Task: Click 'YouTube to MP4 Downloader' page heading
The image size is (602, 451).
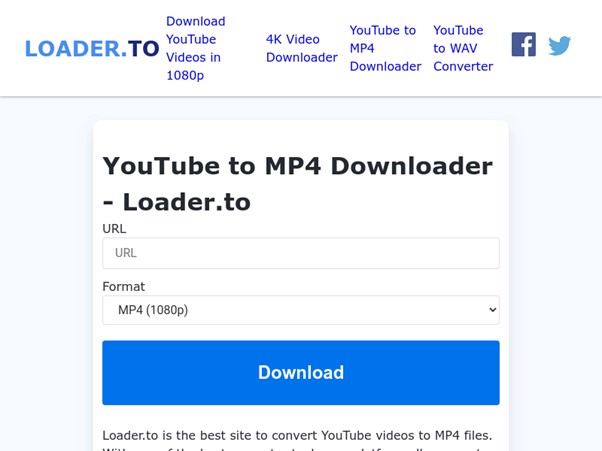Action: pos(298,166)
